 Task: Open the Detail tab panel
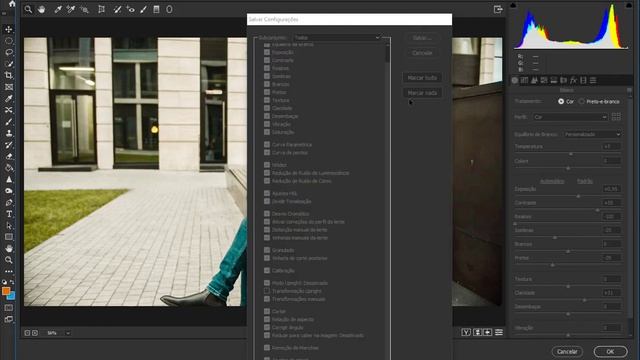tap(534, 80)
